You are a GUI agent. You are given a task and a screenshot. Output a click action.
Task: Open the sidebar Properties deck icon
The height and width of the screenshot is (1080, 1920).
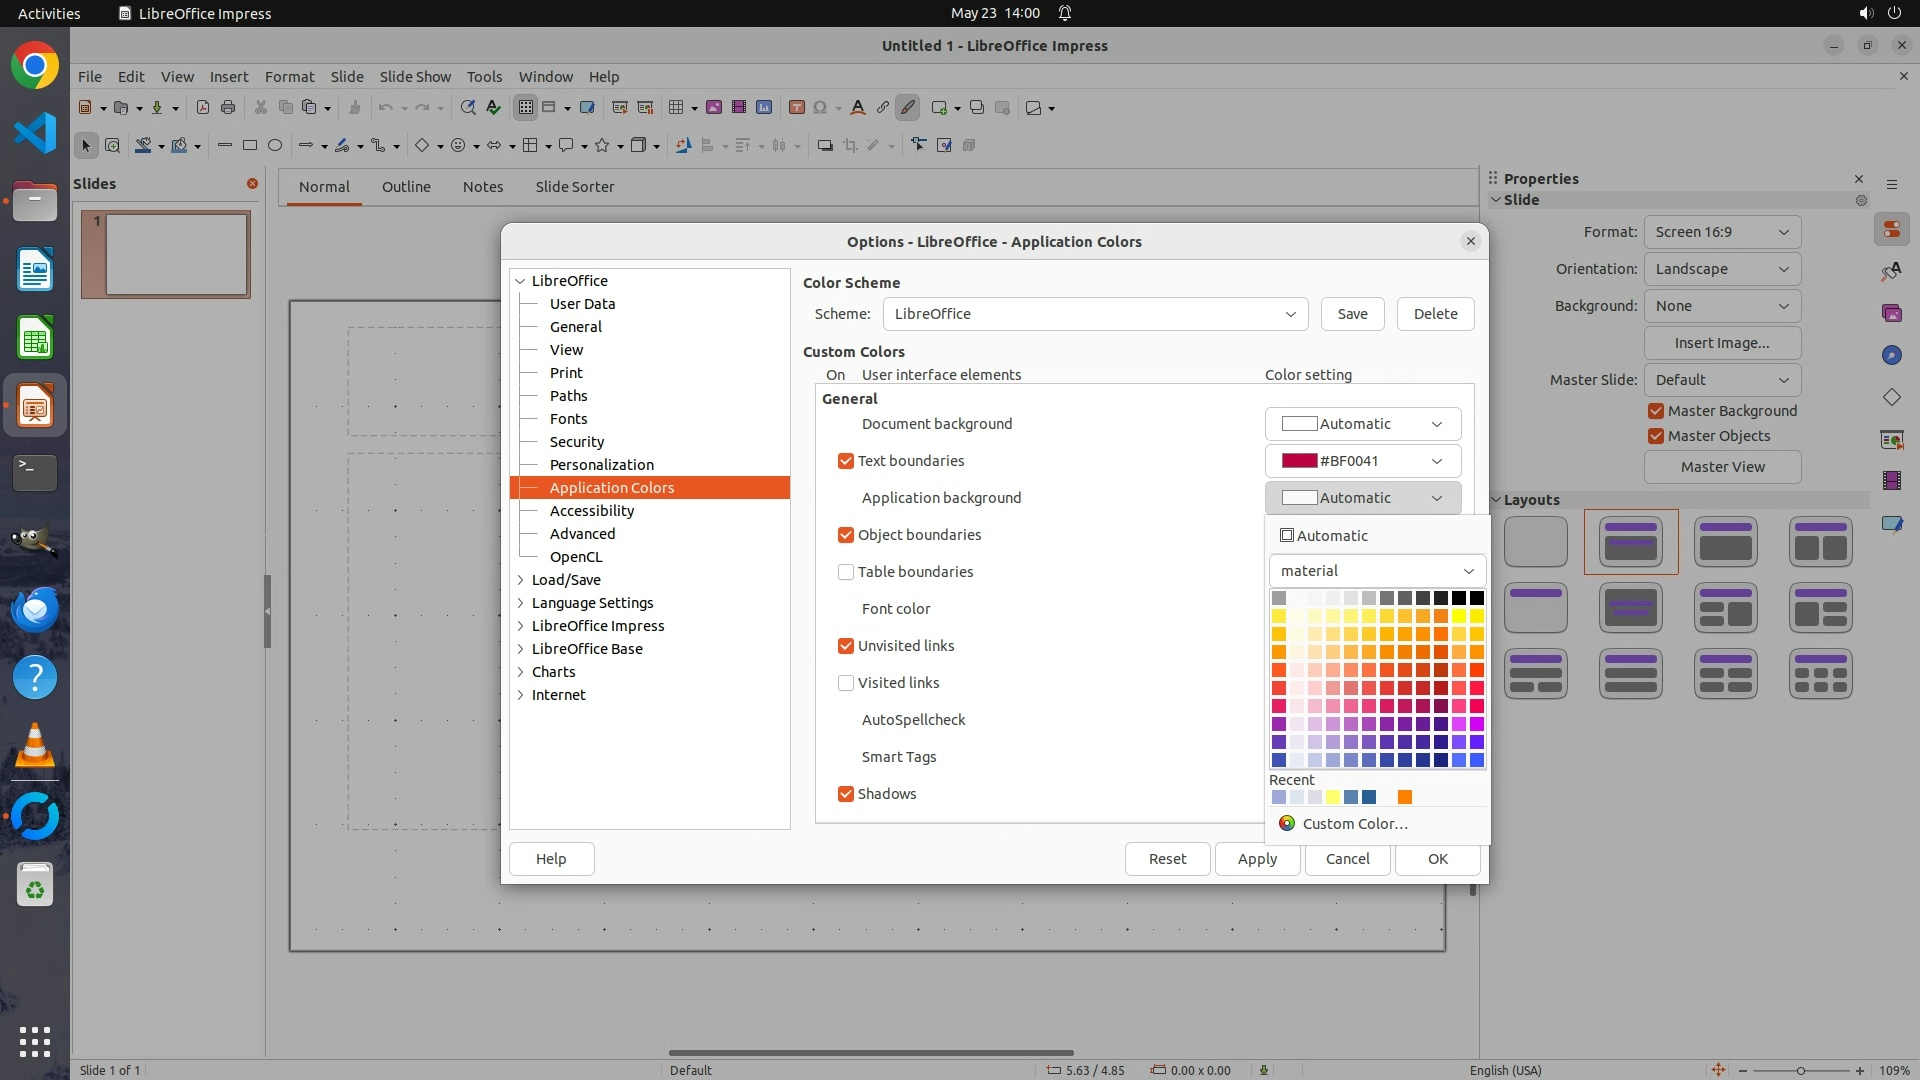pyautogui.click(x=1891, y=230)
